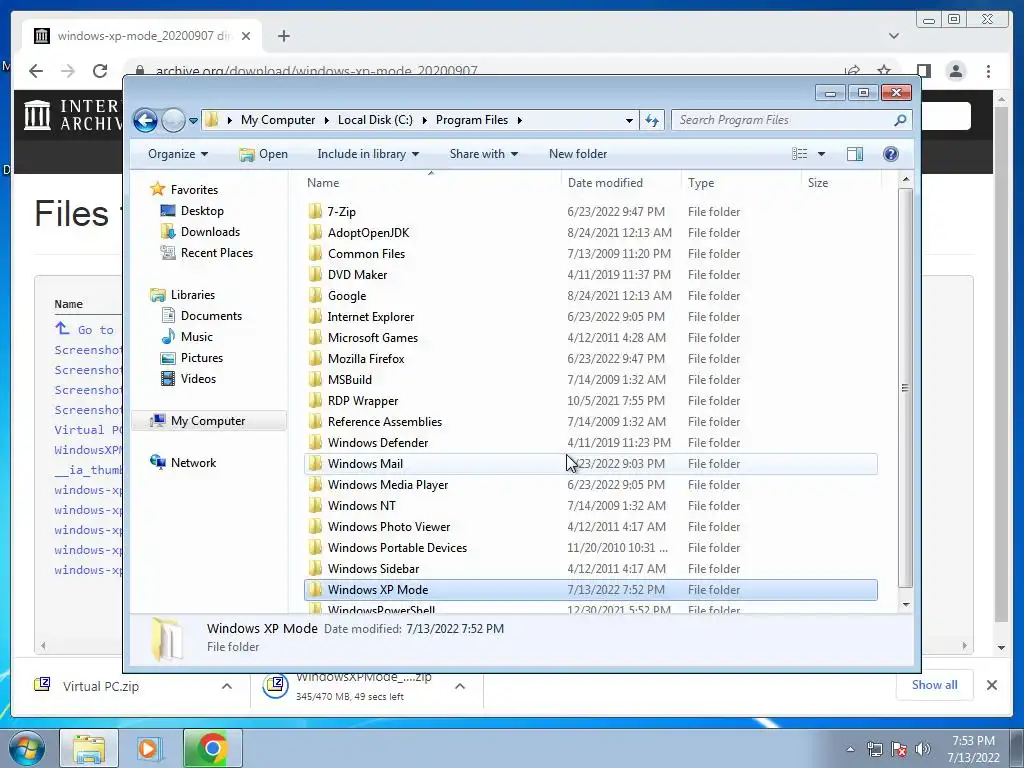Click Show all downloads in Chrome
The height and width of the screenshot is (768, 1024).
[935, 685]
